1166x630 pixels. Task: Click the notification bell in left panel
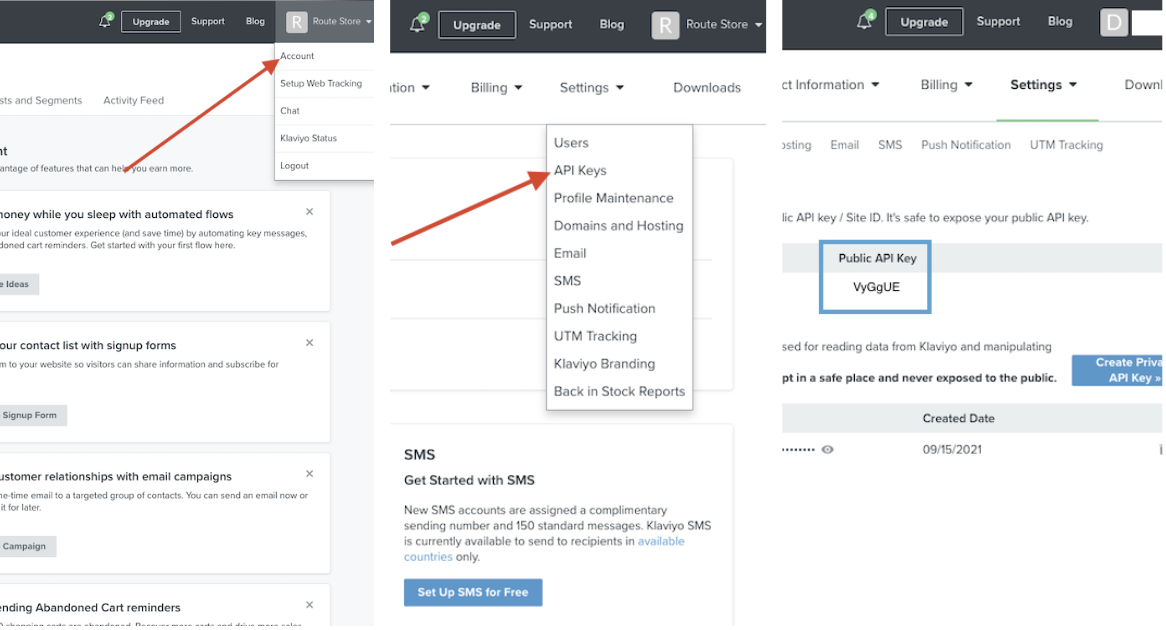tap(105, 21)
